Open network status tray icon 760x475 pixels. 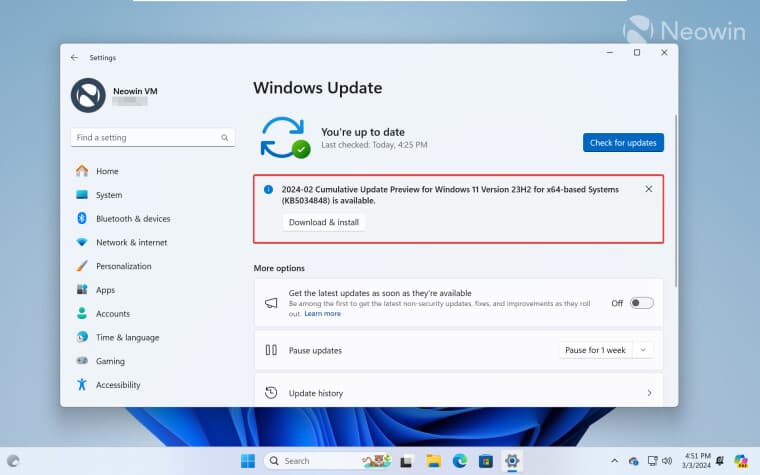coord(653,460)
